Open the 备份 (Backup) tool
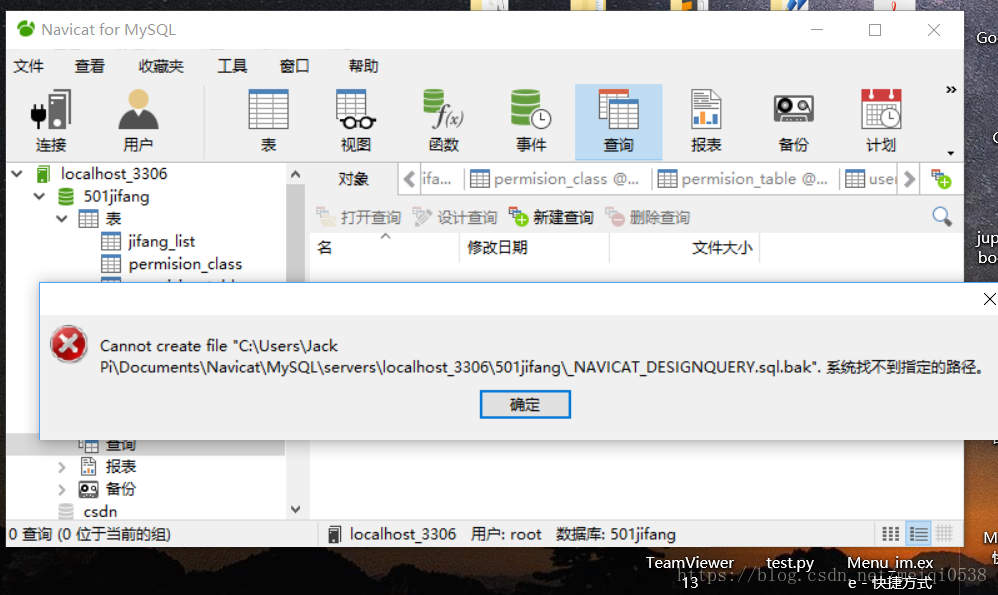Viewport: 998px width, 595px height. click(x=793, y=118)
